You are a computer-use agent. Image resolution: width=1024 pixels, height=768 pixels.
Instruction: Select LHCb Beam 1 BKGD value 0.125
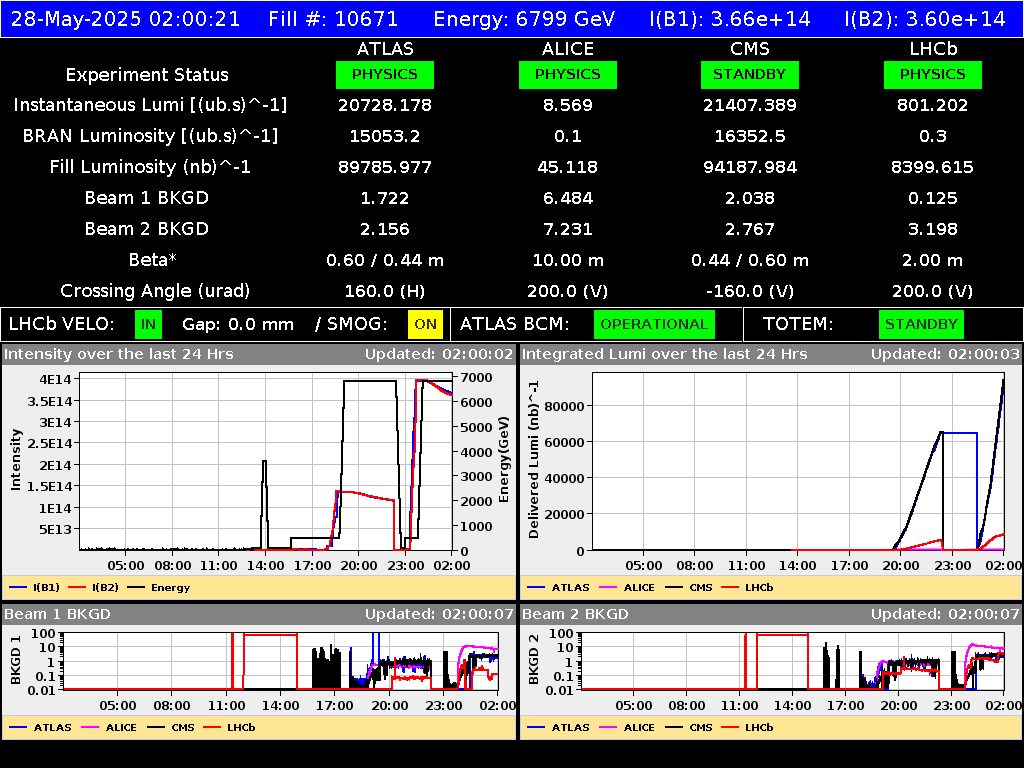[933, 198]
